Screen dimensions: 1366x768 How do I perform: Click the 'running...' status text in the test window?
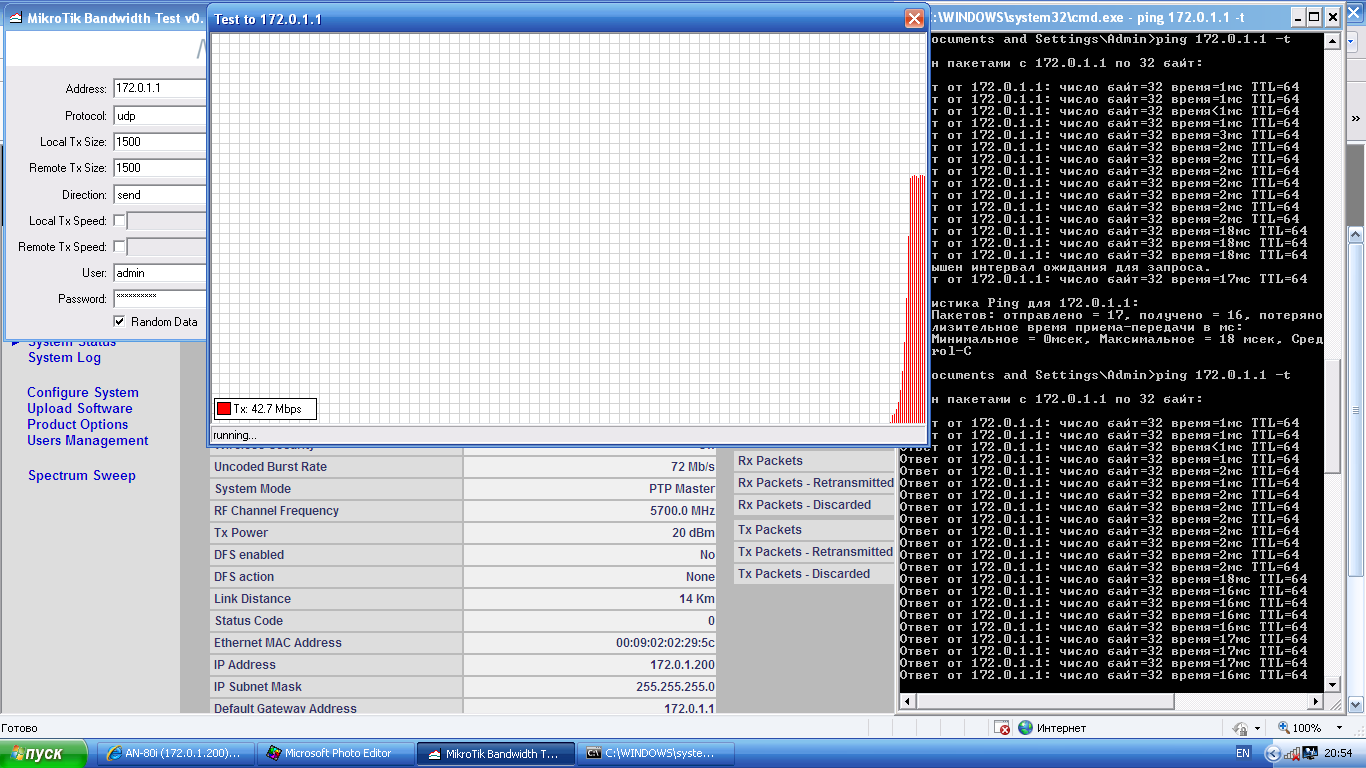pyautogui.click(x=235, y=435)
